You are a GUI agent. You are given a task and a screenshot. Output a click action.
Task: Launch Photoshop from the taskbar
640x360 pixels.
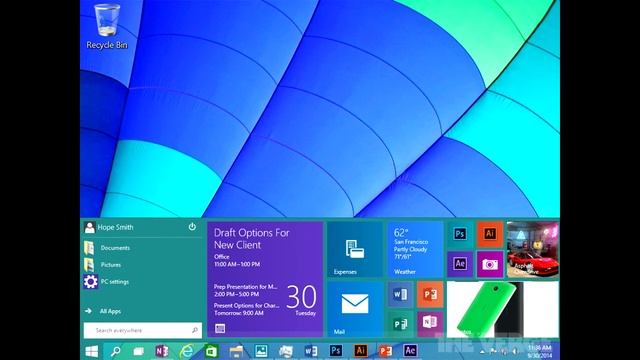pos(336,351)
